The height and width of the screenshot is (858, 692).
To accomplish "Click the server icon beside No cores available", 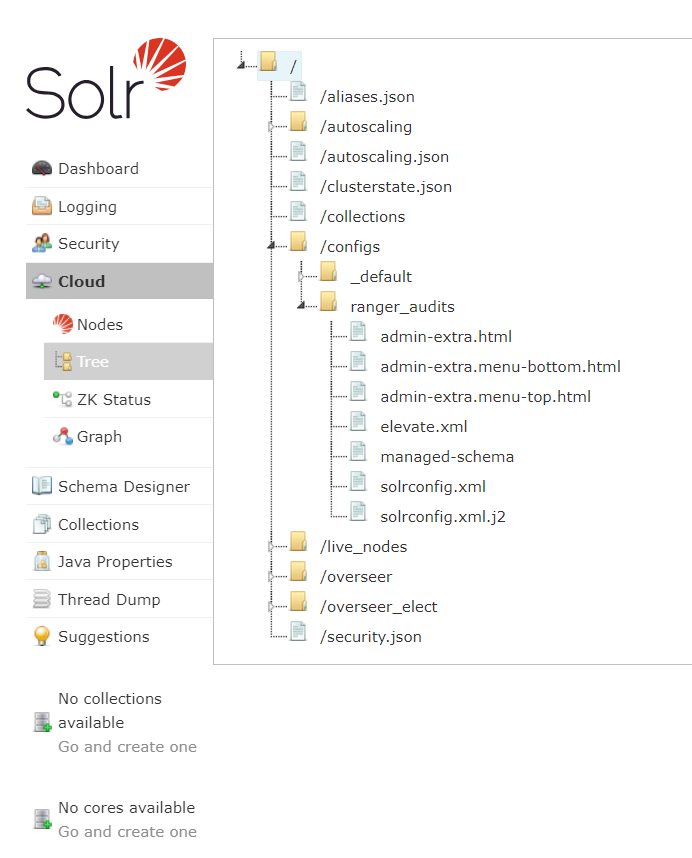I will tap(42, 819).
